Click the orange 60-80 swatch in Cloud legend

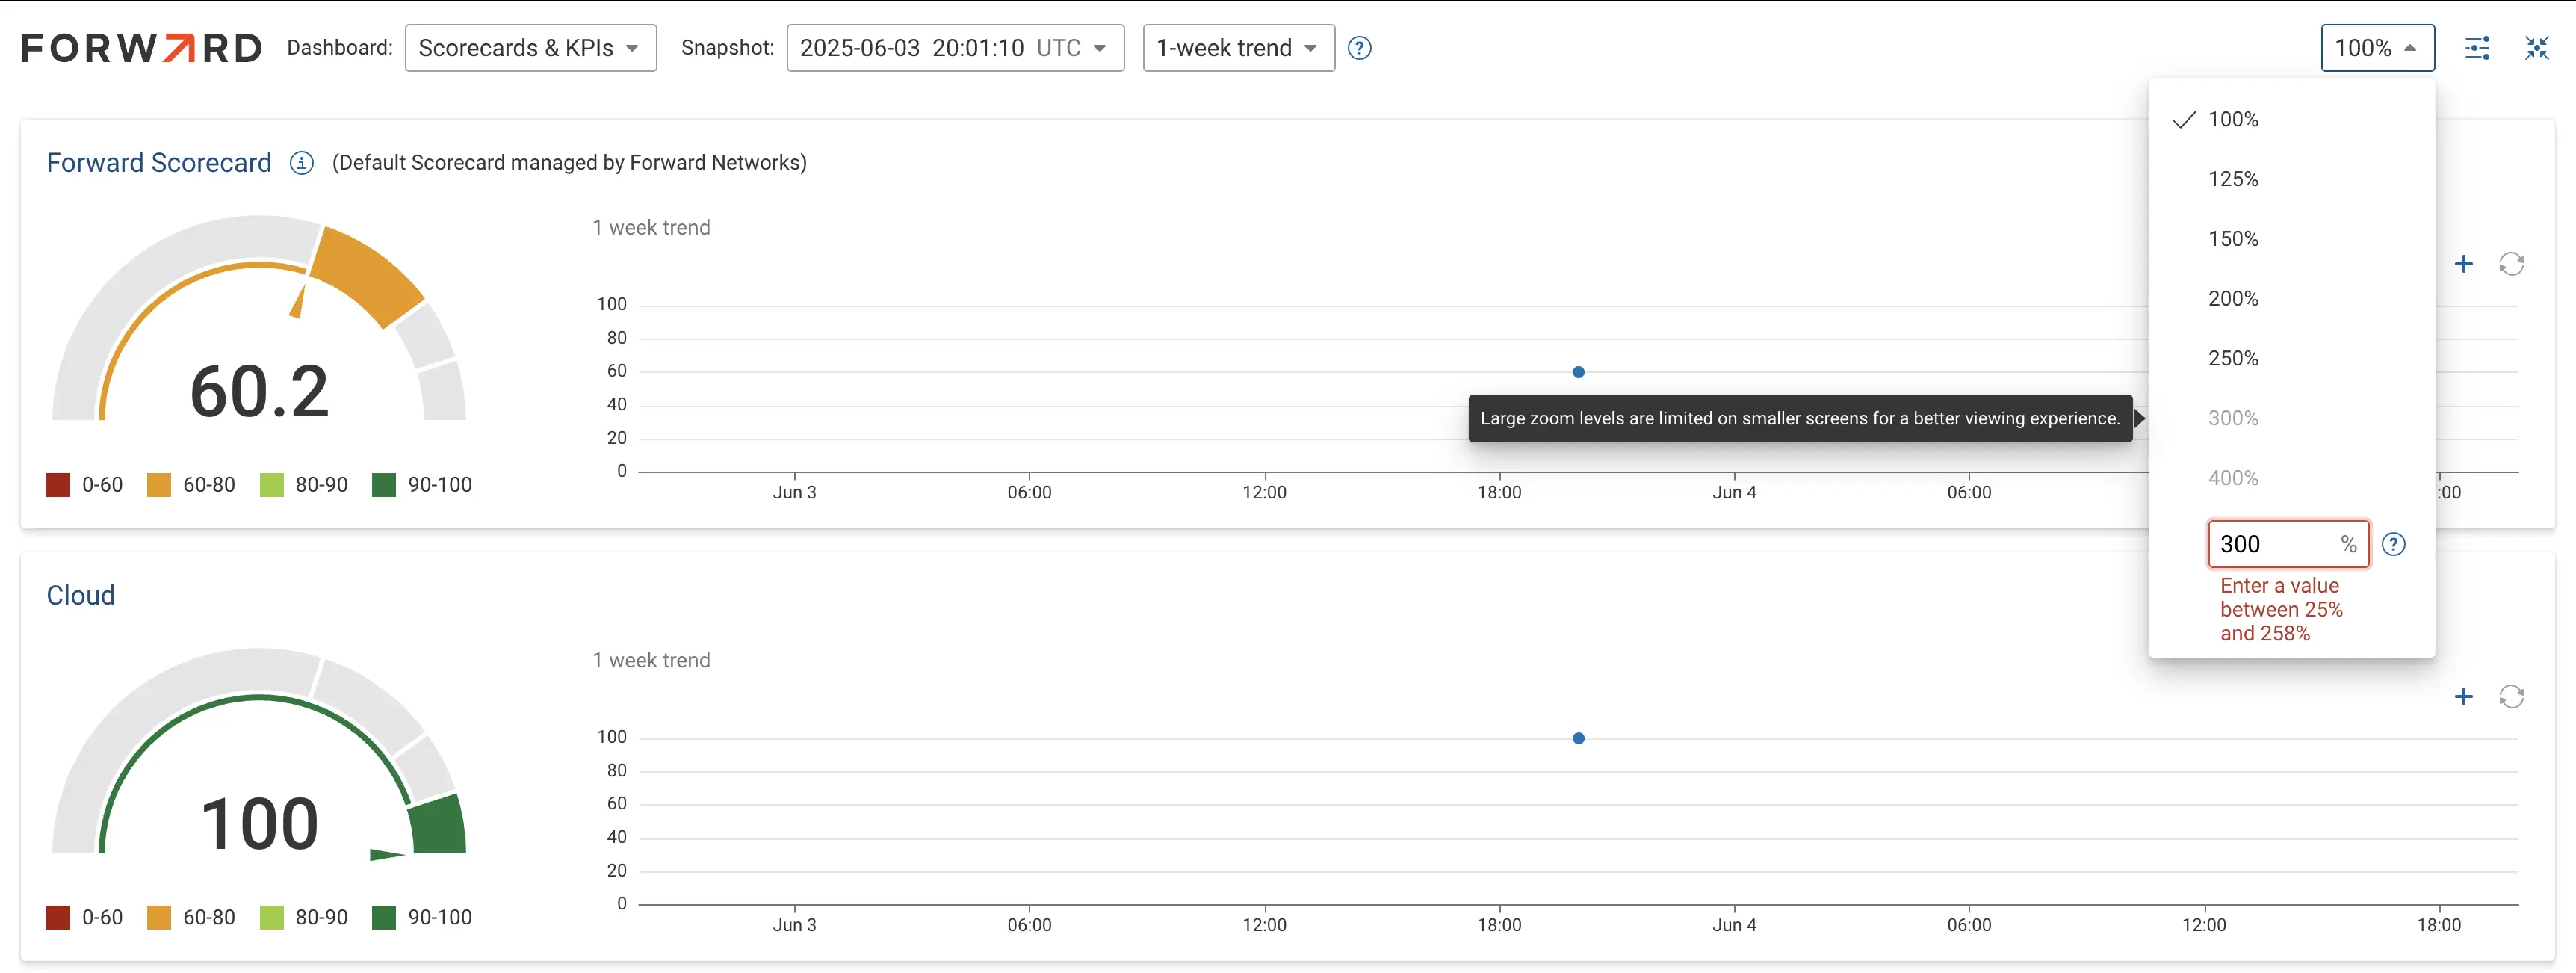click(159, 918)
